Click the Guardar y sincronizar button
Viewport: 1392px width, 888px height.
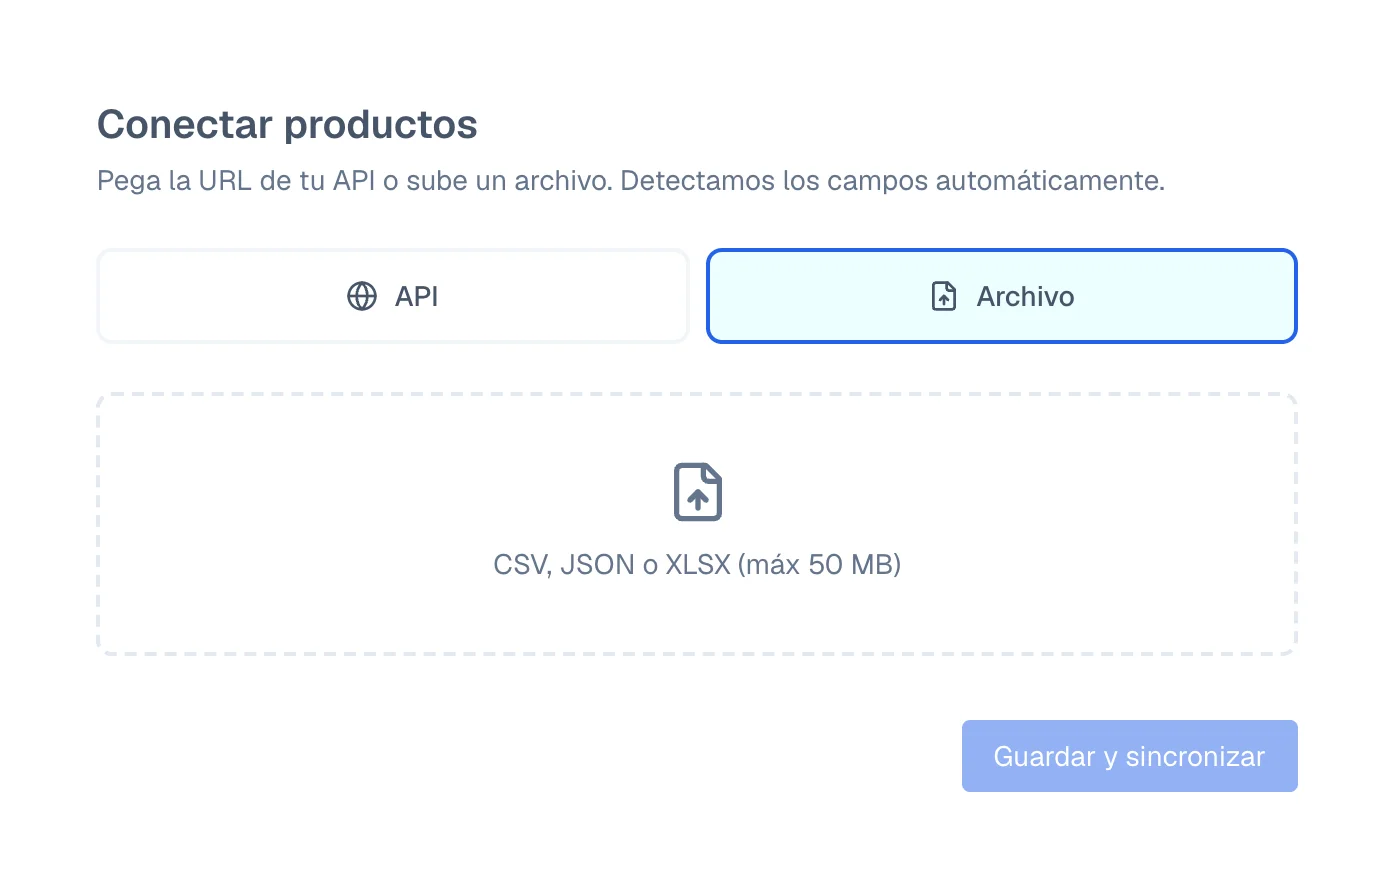(1130, 756)
